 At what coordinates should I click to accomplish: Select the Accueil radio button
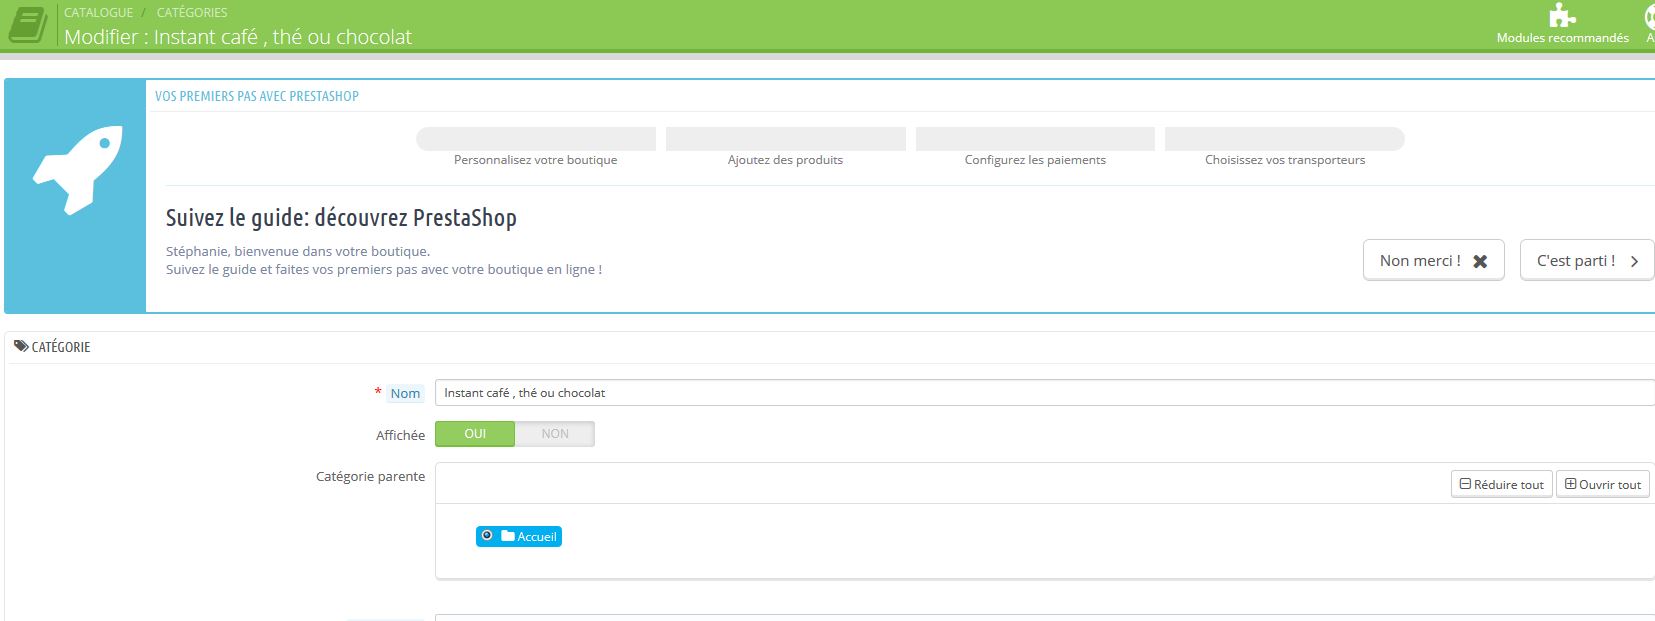tap(487, 536)
